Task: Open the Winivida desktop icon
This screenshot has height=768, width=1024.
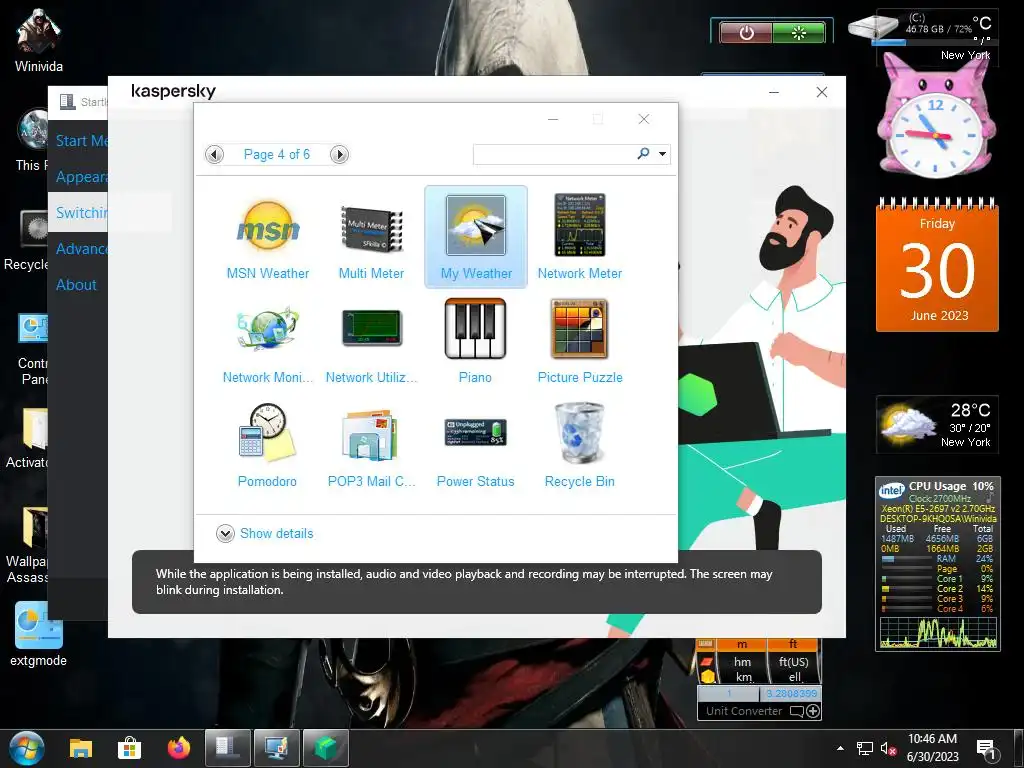Action: (39, 42)
